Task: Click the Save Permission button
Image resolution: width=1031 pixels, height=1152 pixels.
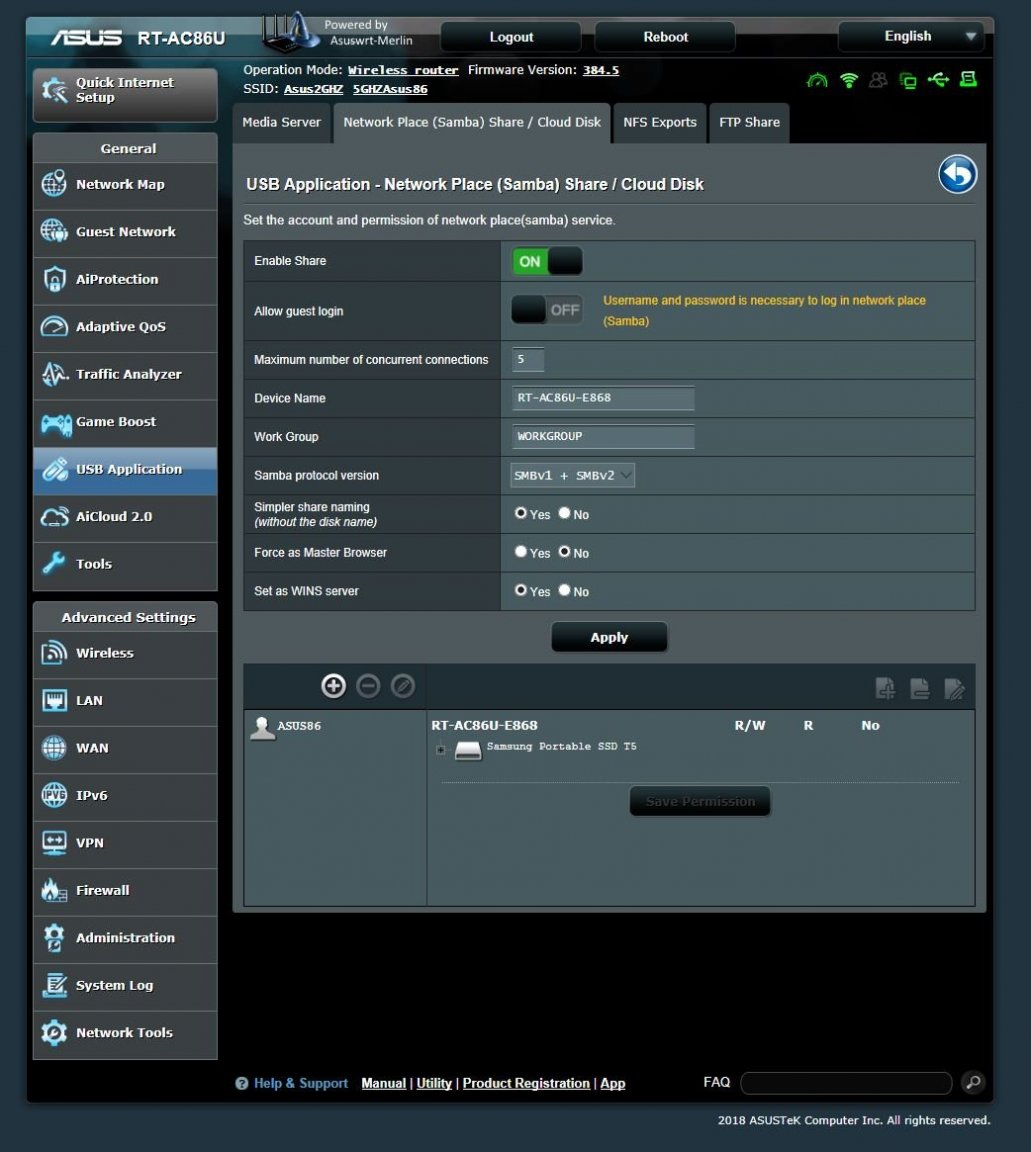Action: click(x=700, y=802)
